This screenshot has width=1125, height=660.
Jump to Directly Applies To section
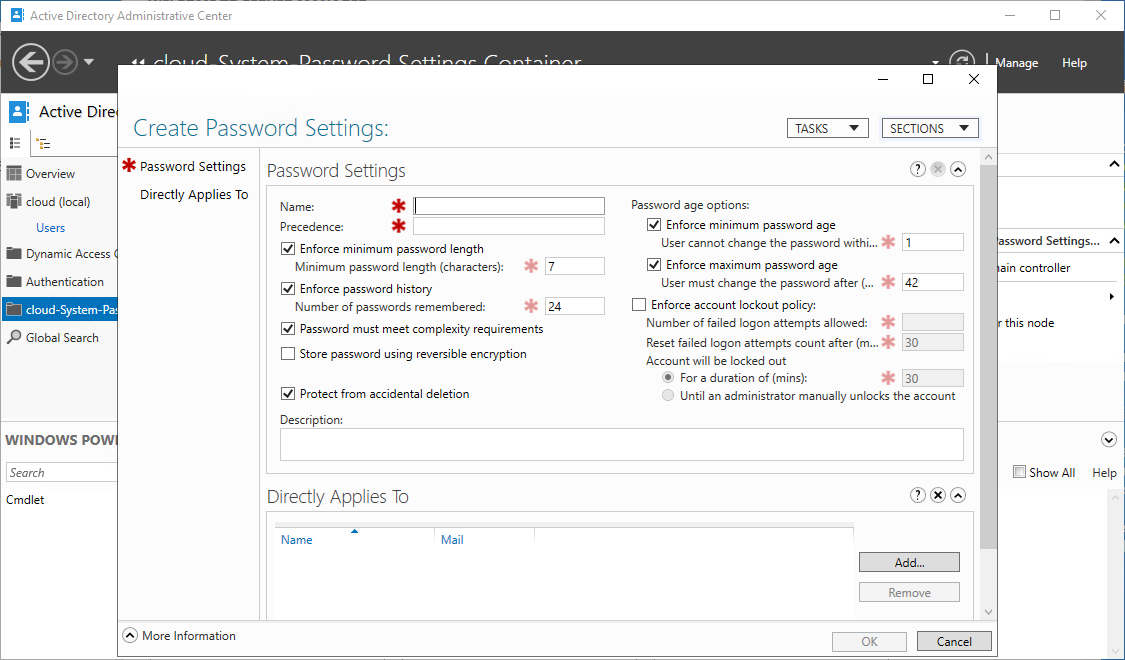(194, 194)
